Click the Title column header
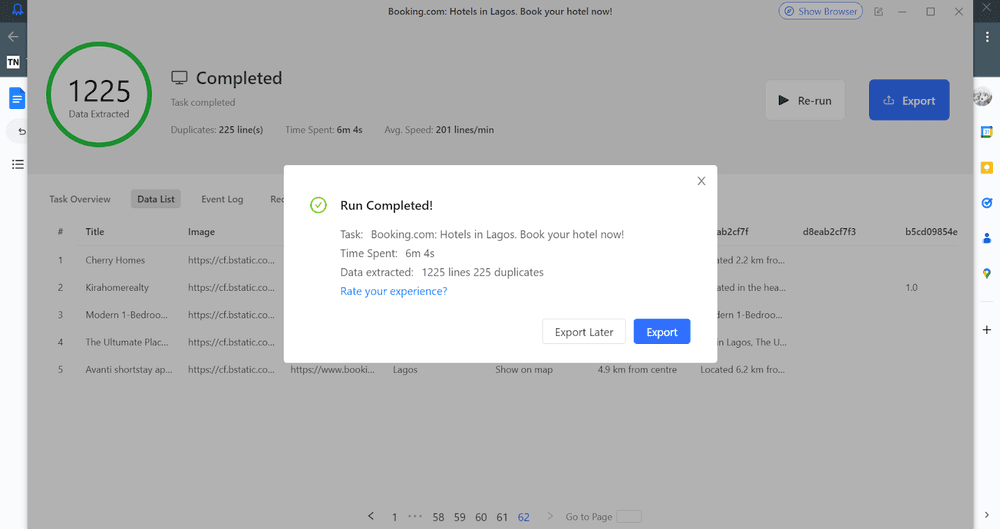Screen dimensions: 1000x529 (x=95, y=232)
